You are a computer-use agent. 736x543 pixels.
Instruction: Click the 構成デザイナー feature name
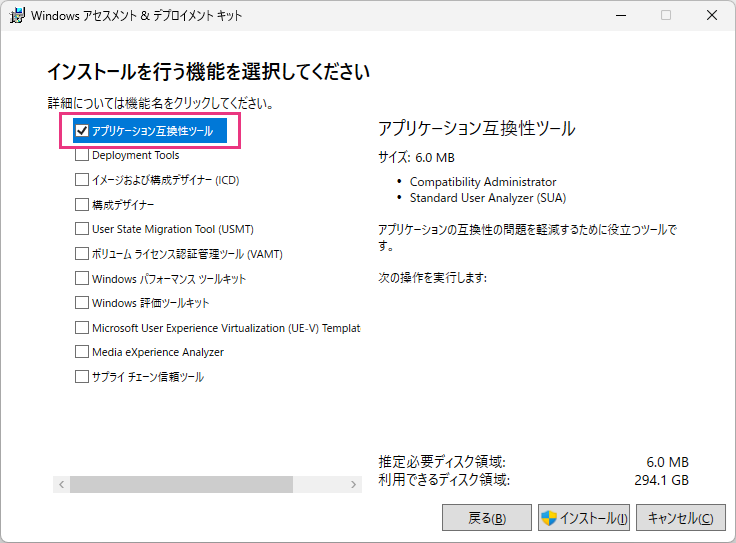123,205
